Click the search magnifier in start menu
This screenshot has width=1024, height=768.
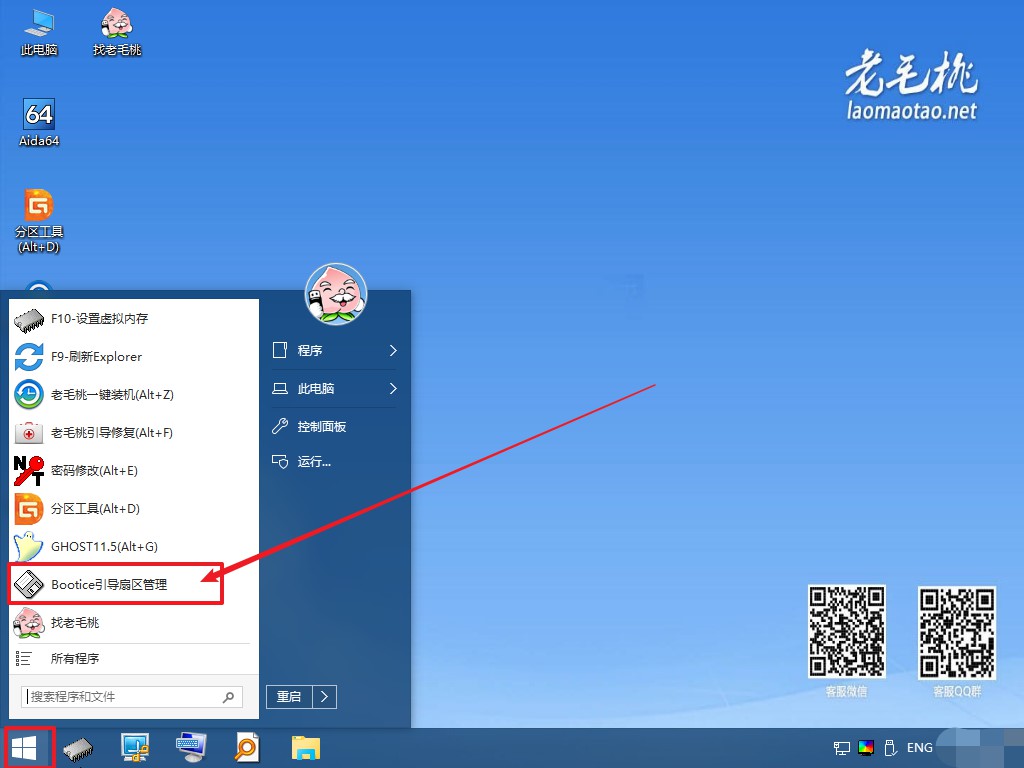pyautogui.click(x=229, y=697)
